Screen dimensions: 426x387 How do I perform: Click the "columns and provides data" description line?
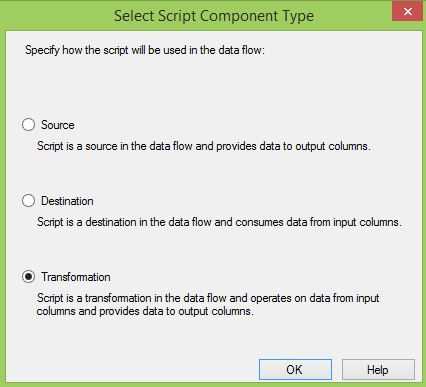(145, 311)
